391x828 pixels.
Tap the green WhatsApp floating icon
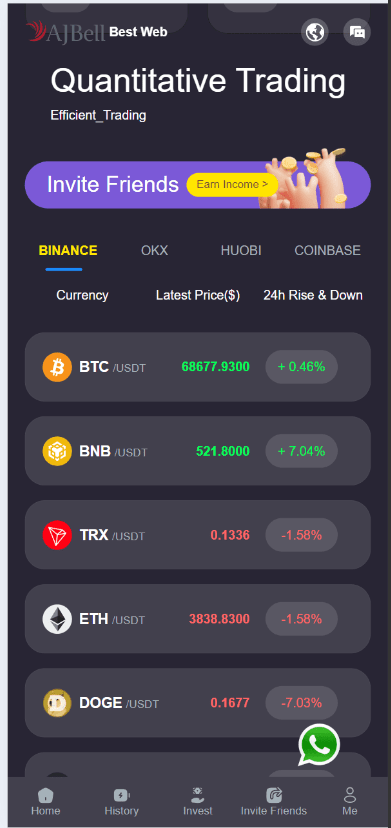point(319,745)
